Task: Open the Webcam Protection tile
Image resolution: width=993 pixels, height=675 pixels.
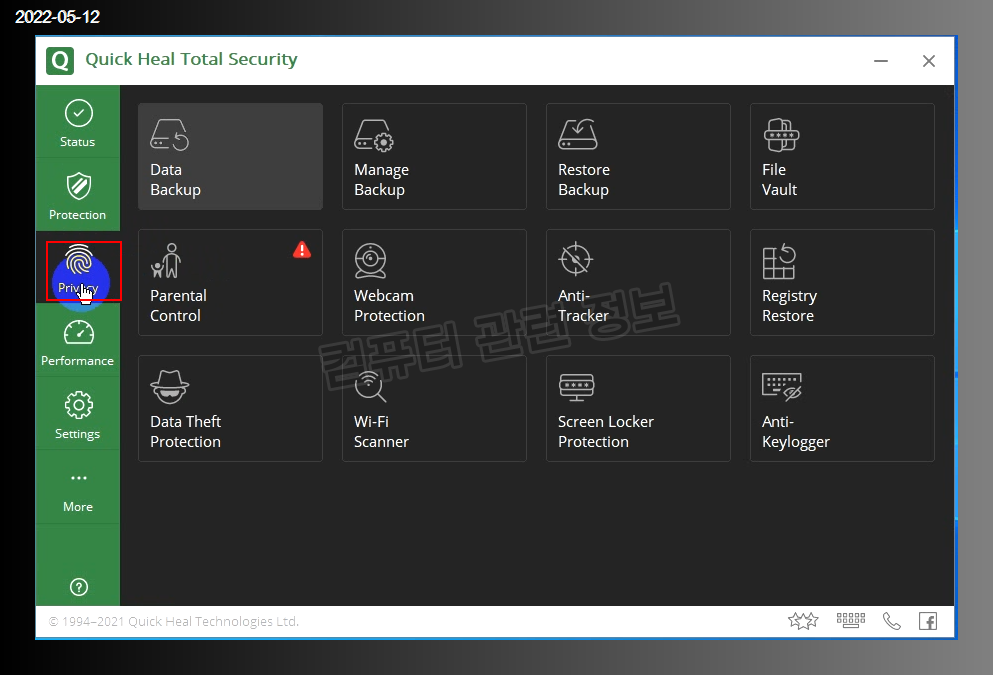Action: tap(434, 282)
